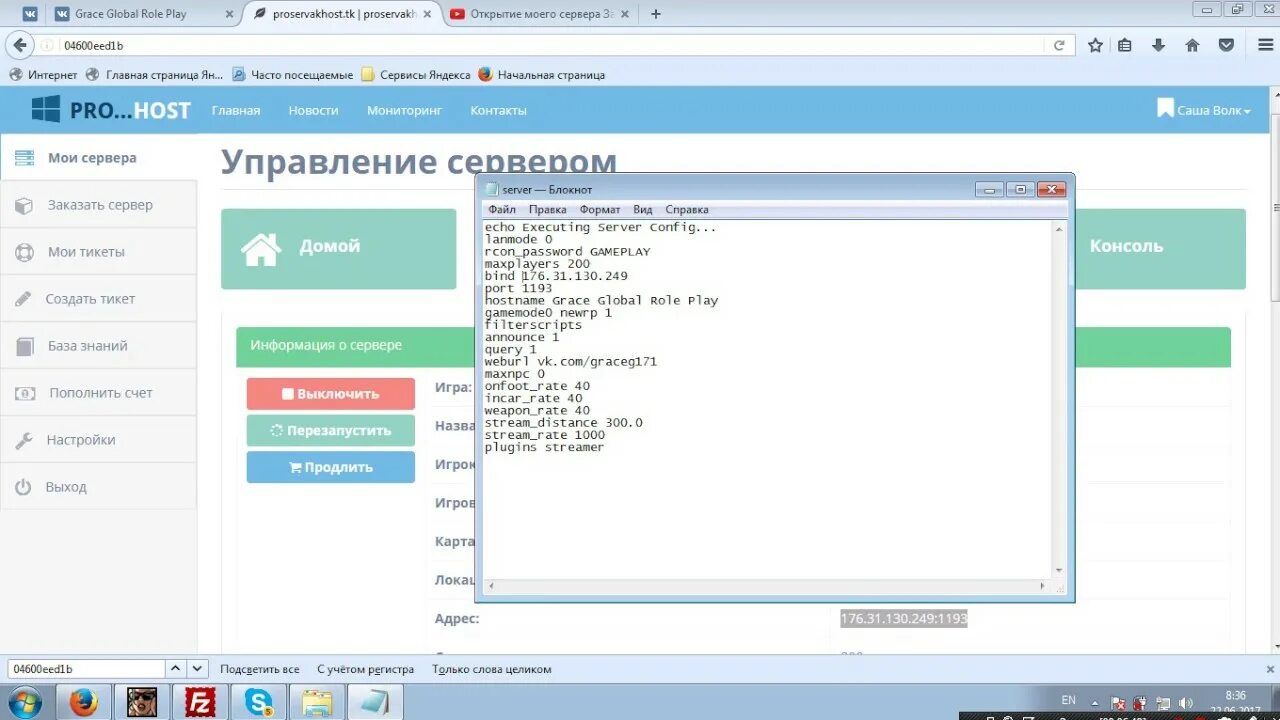Open a new browser tab
Image resolution: width=1280 pixels, height=720 pixels.
pos(656,14)
